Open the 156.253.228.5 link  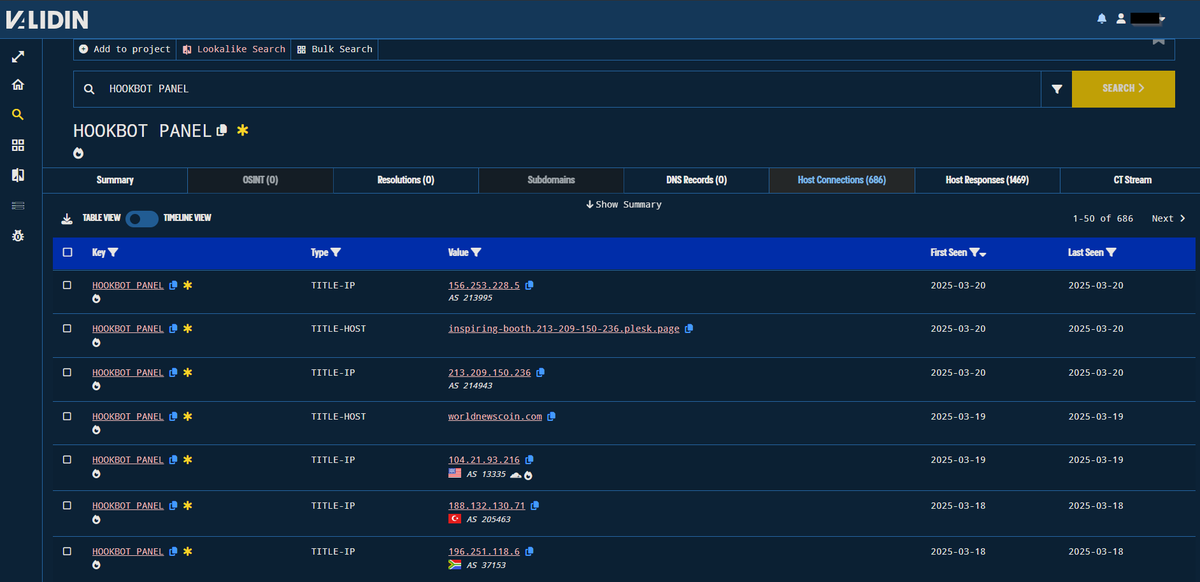(484, 285)
